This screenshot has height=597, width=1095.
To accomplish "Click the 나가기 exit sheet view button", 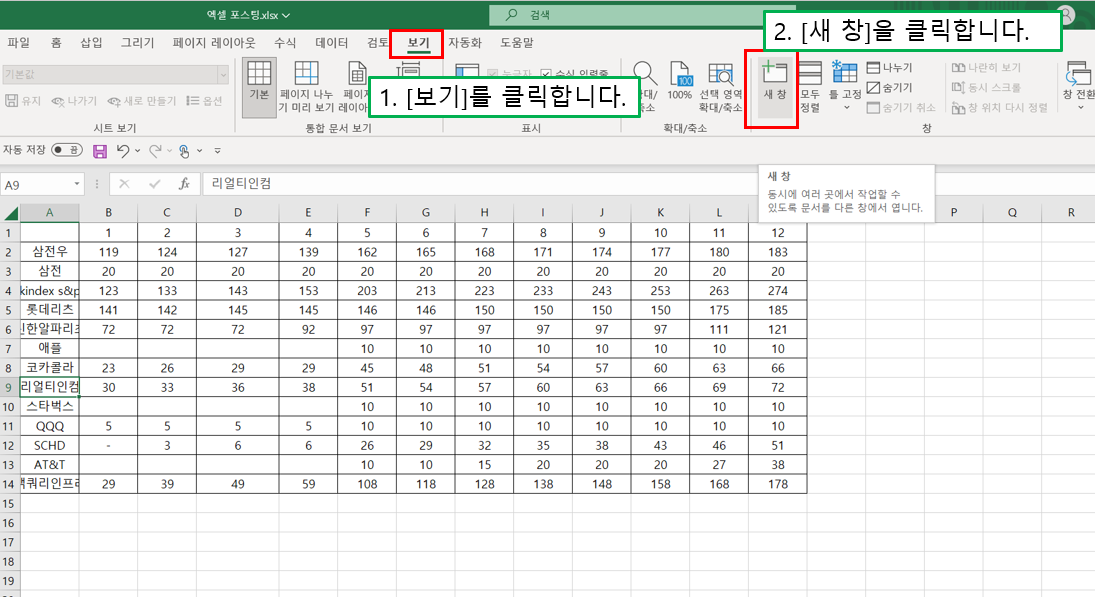I will tap(74, 101).
